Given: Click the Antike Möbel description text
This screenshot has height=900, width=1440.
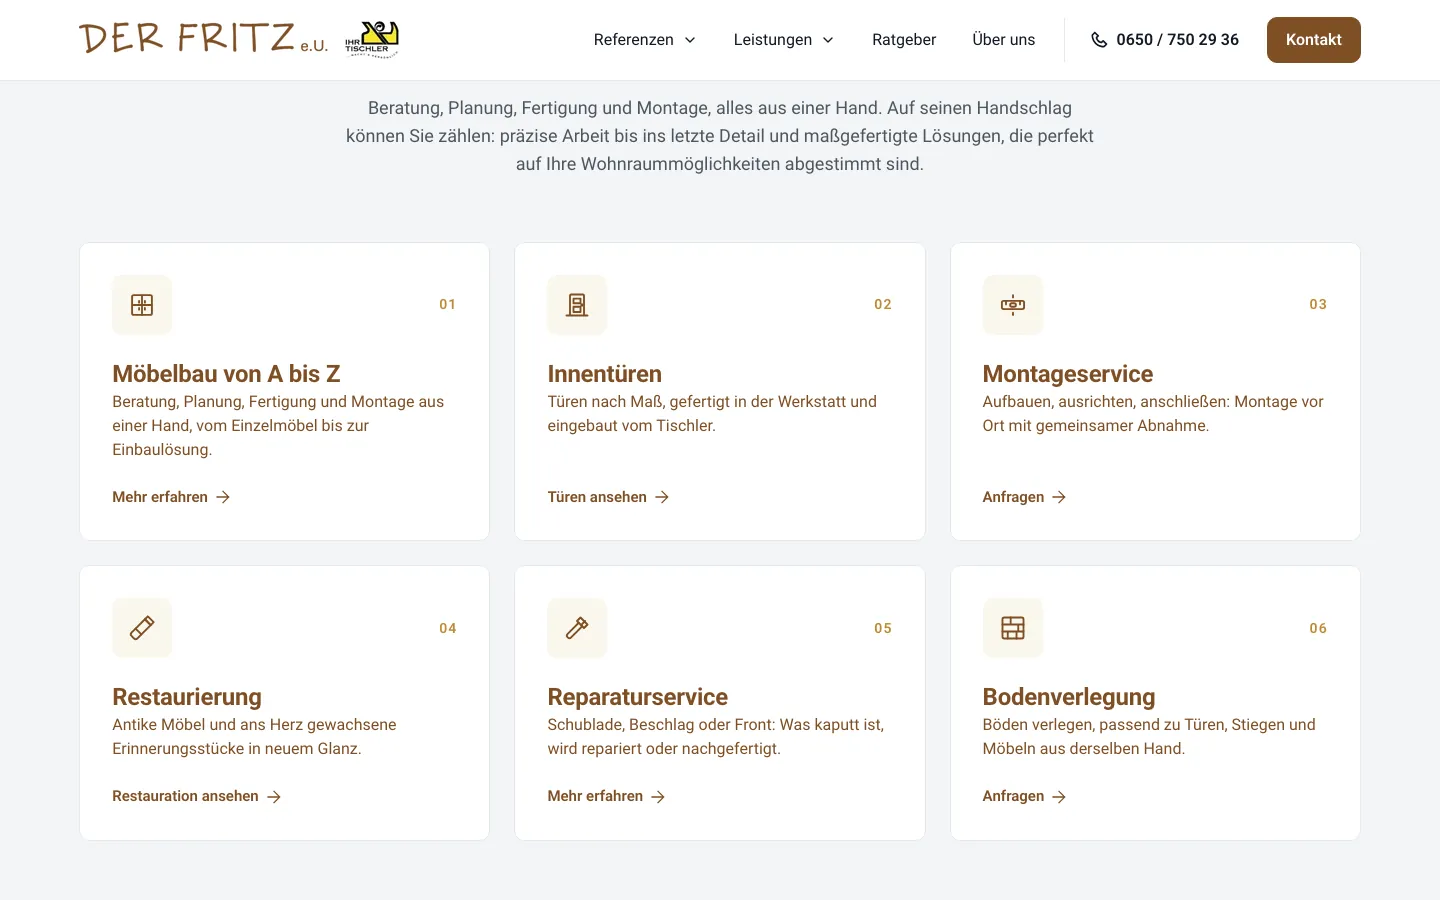Looking at the screenshot, I should [x=254, y=736].
